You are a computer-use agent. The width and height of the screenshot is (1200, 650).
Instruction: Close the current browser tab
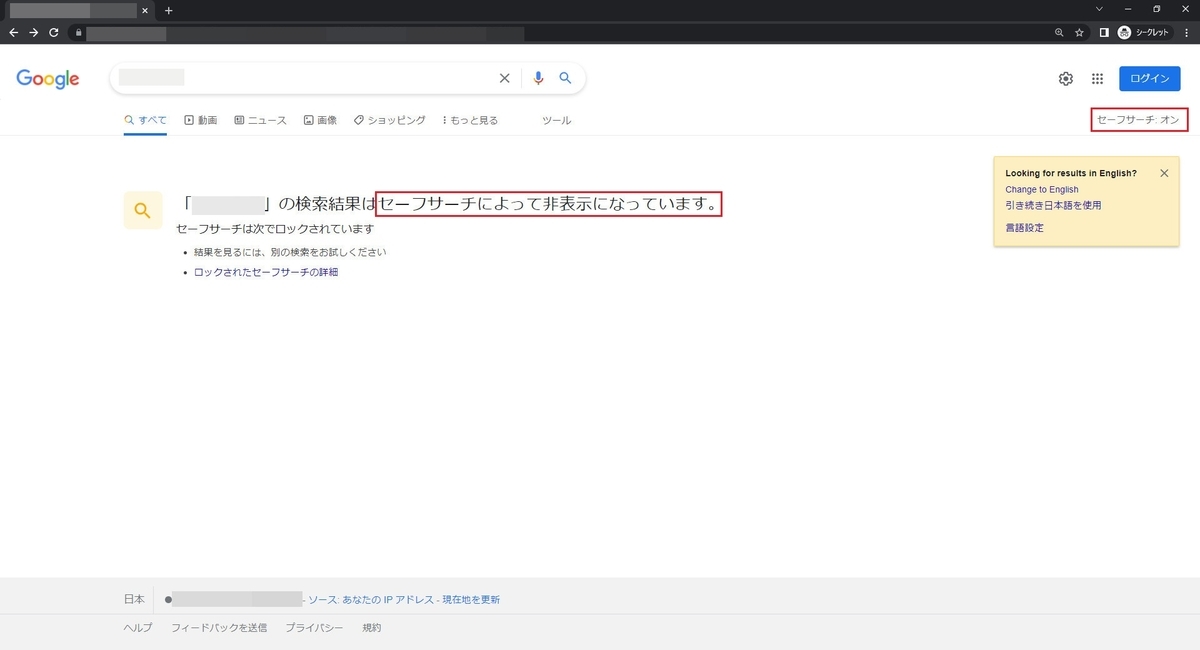(x=145, y=10)
